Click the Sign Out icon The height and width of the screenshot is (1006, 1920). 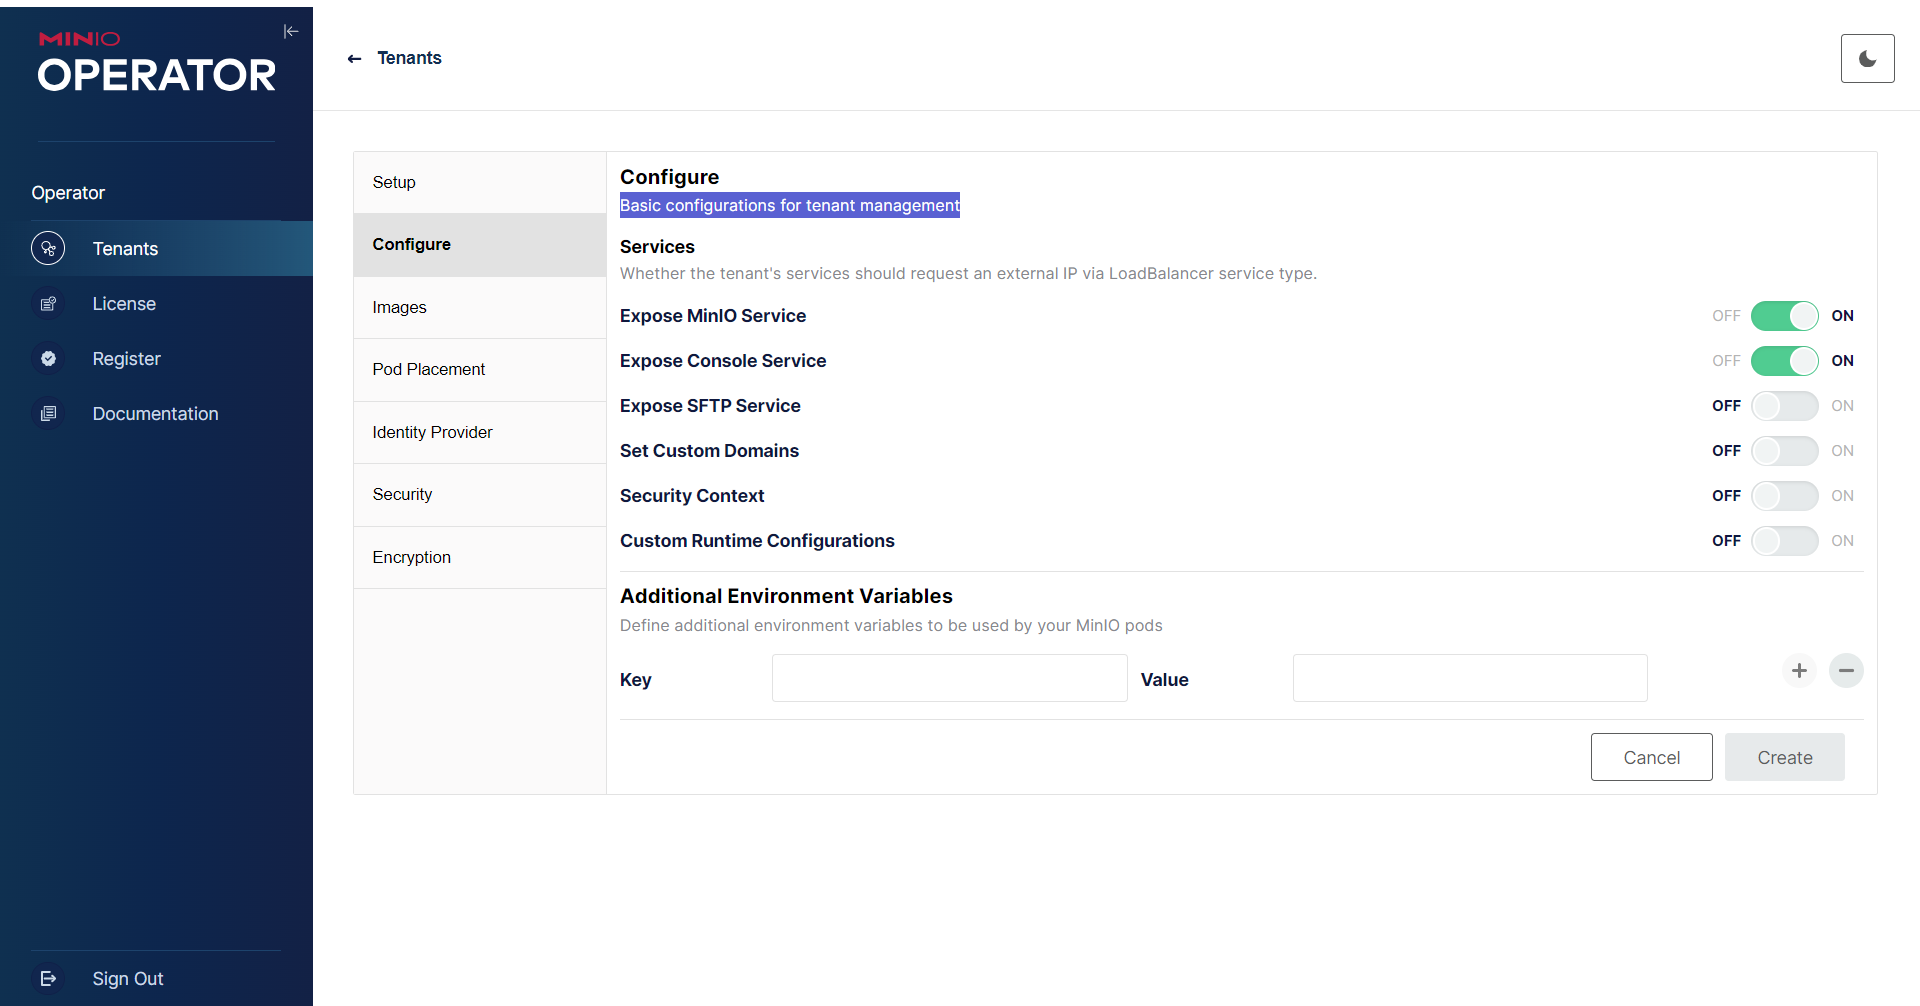pyautogui.click(x=48, y=979)
